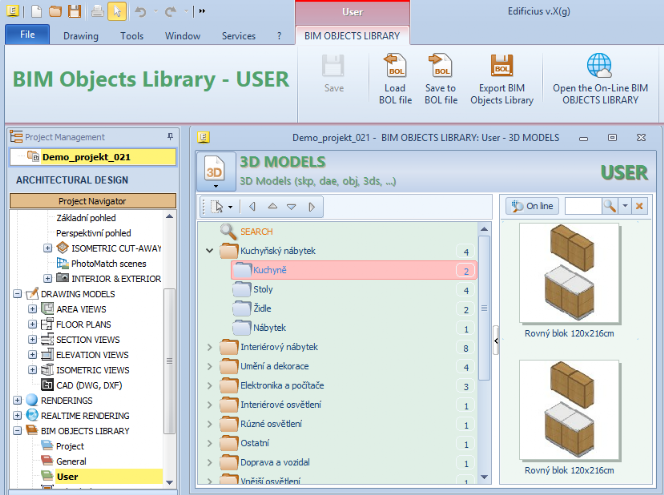Expand RENDERINGS tree node
The width and height of the screenshot is (664, 495).
[x=17, y=400]
